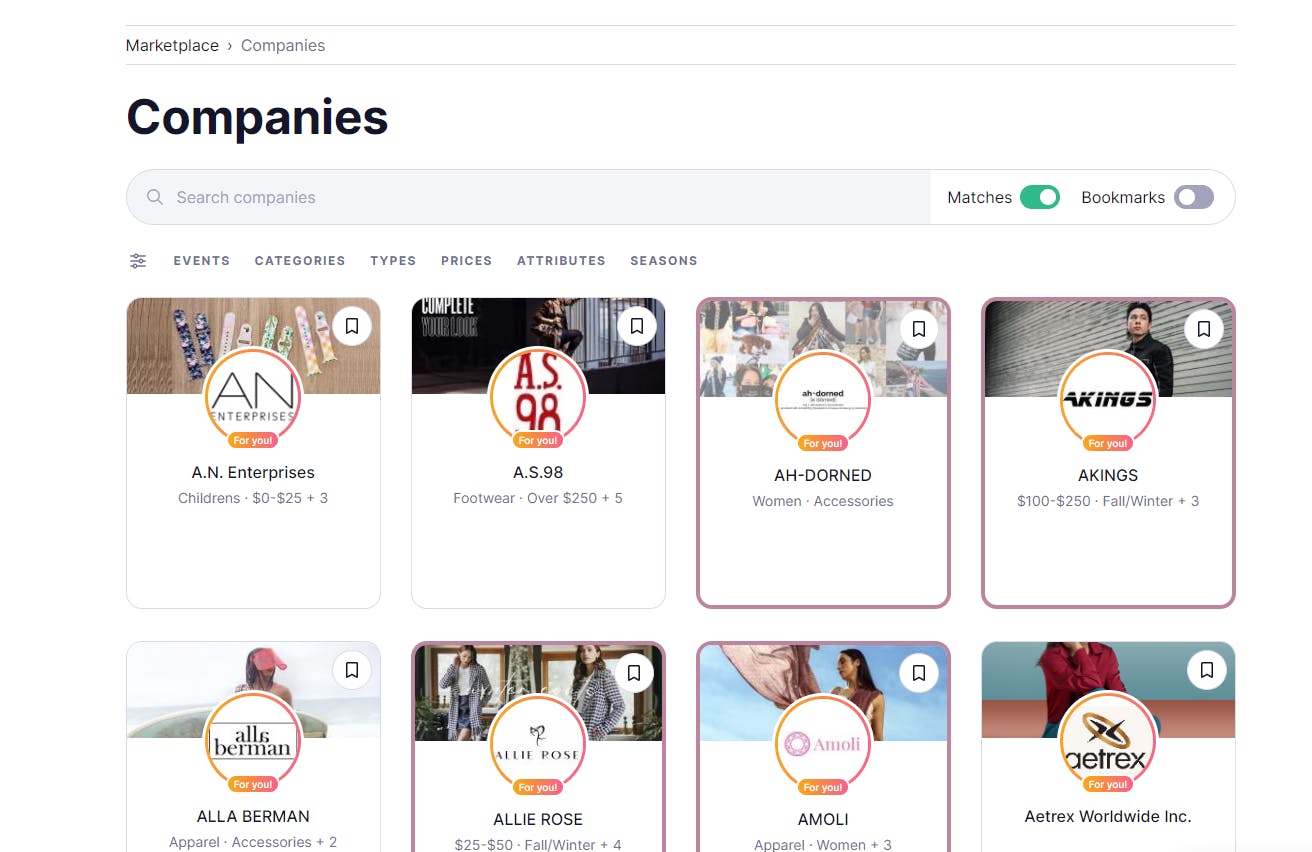Click the search magnifier icon
This screenshot has height=852, width=1312.
pos(155,197)
